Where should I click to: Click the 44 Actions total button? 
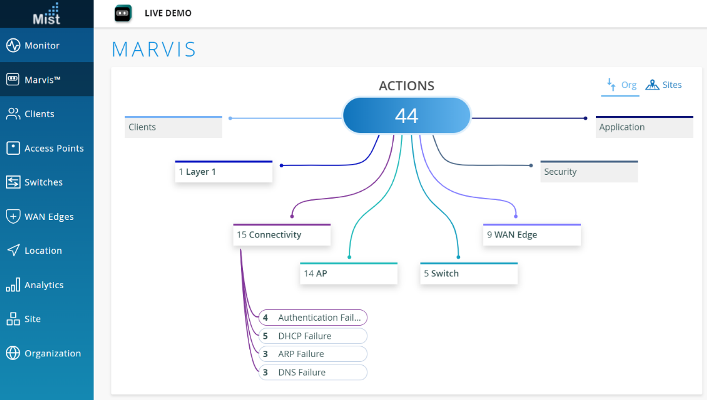click(406, 116)
